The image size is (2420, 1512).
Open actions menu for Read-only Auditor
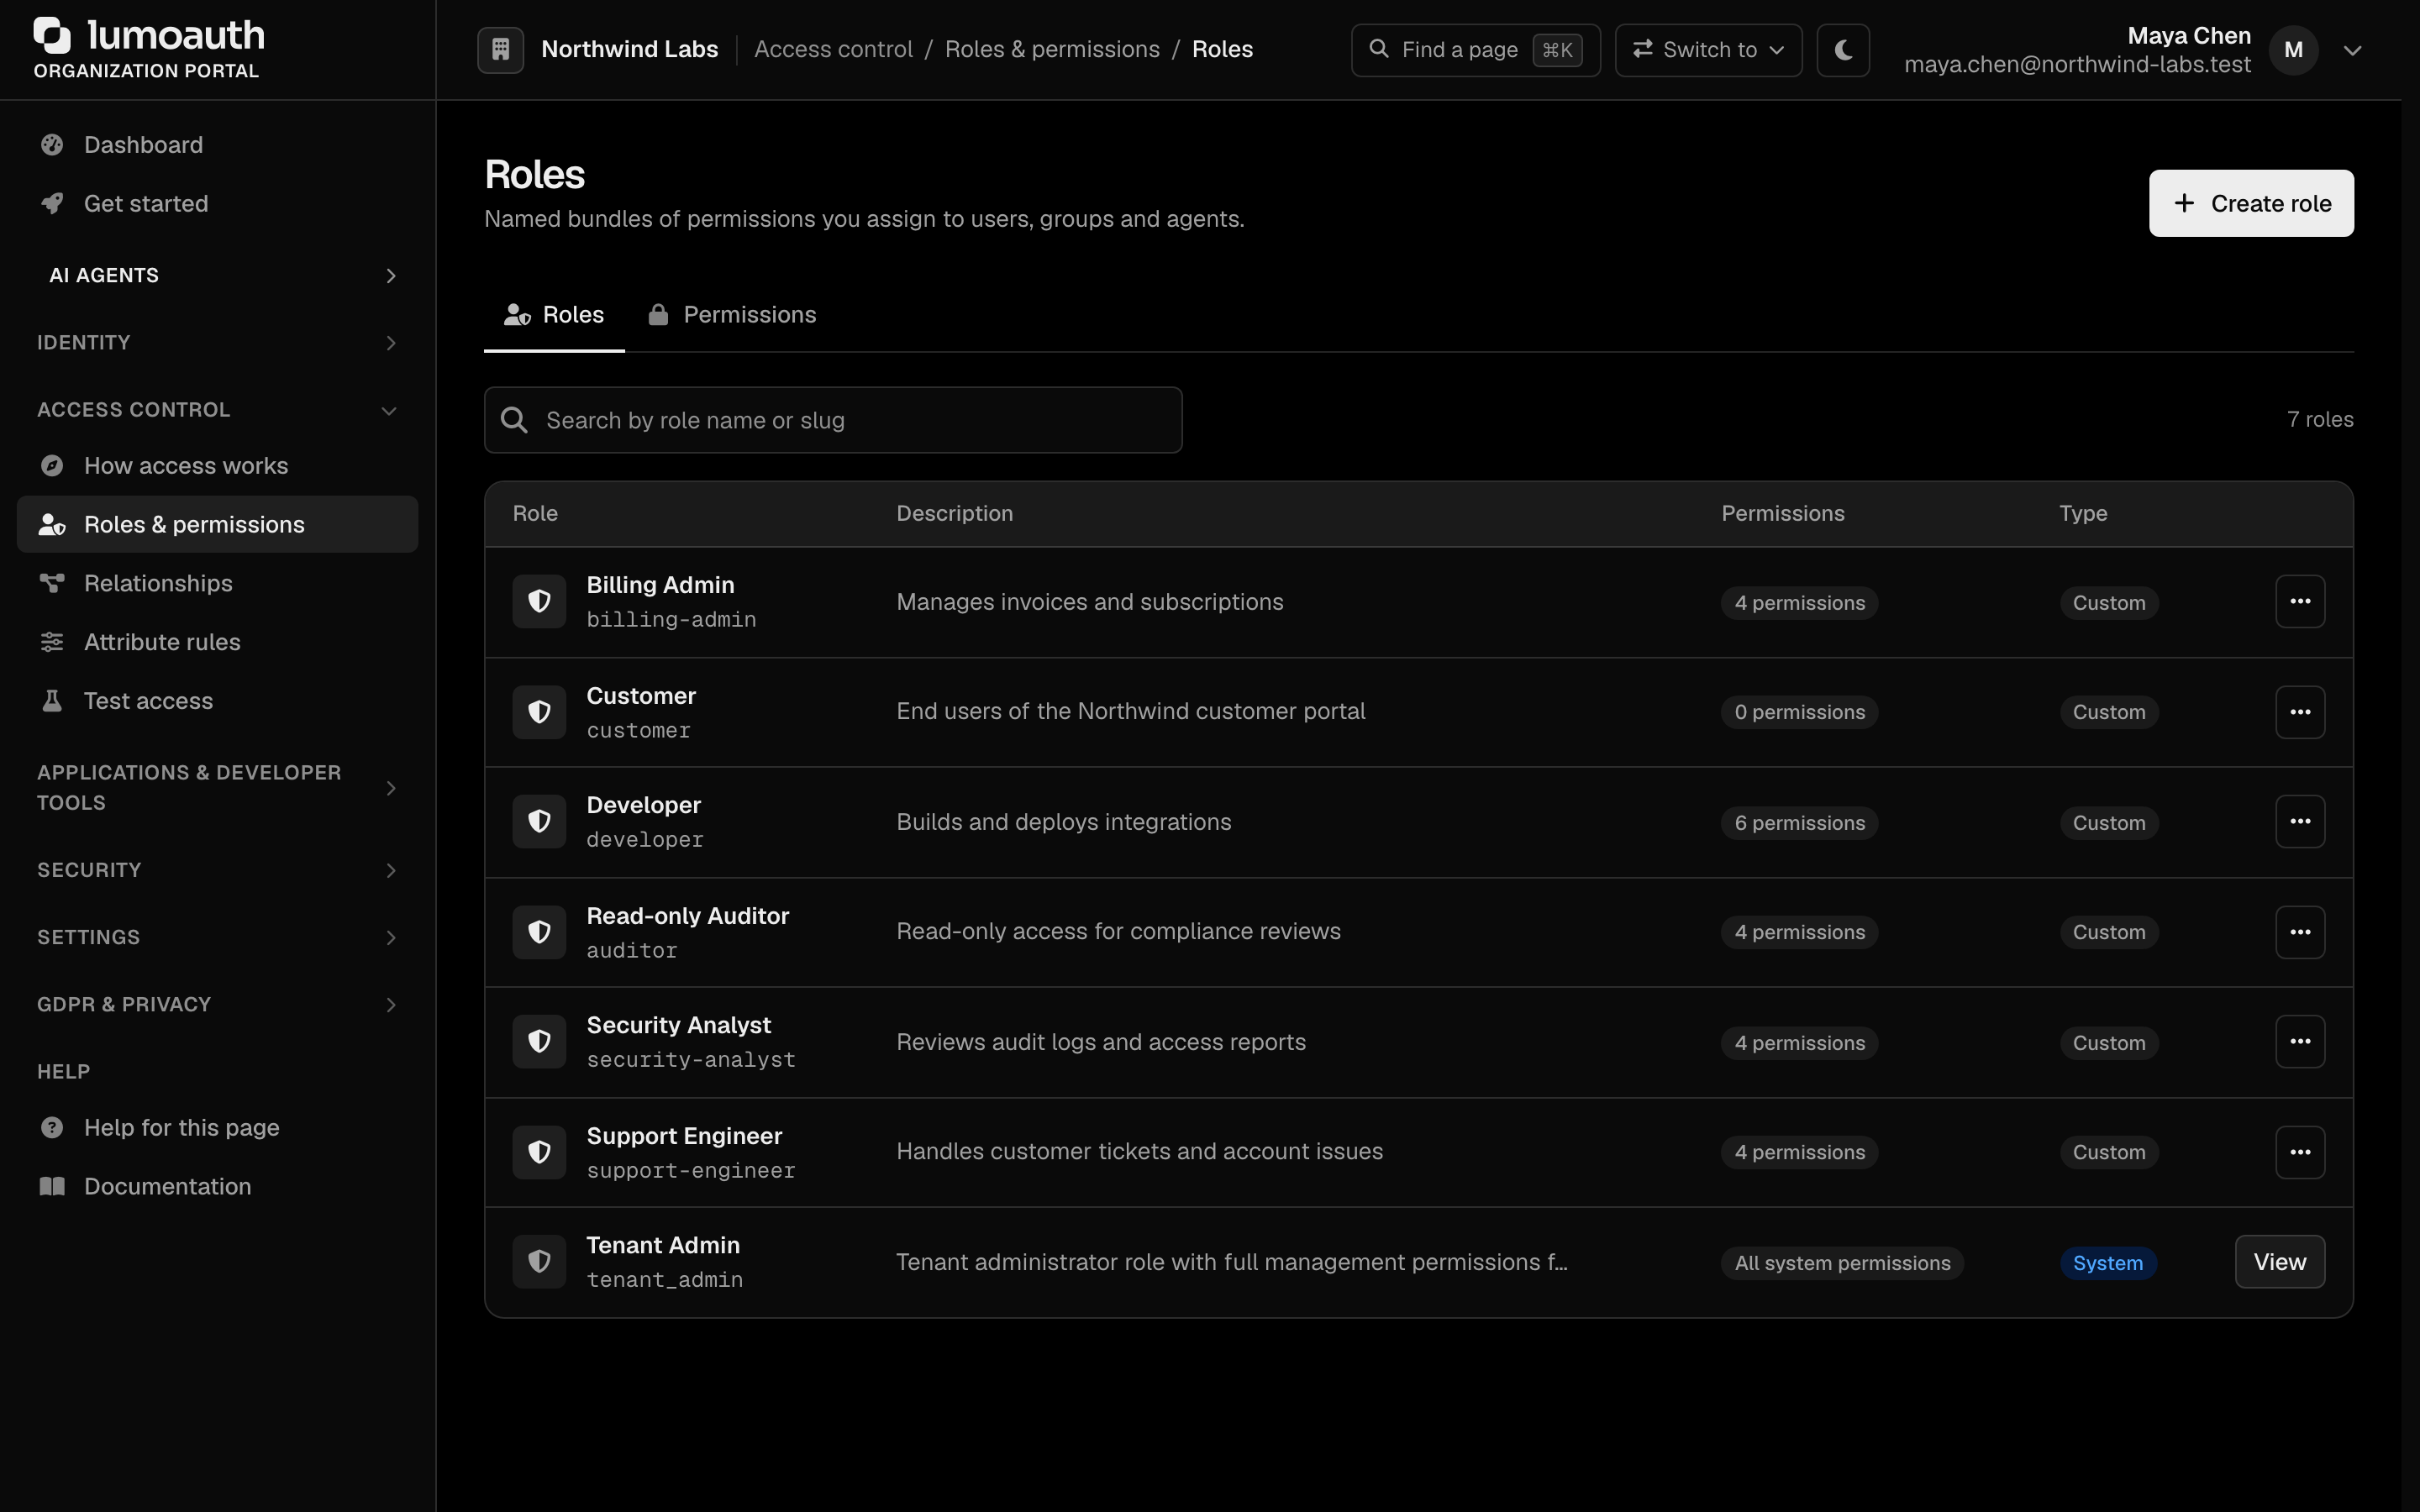pos(2300,932)
